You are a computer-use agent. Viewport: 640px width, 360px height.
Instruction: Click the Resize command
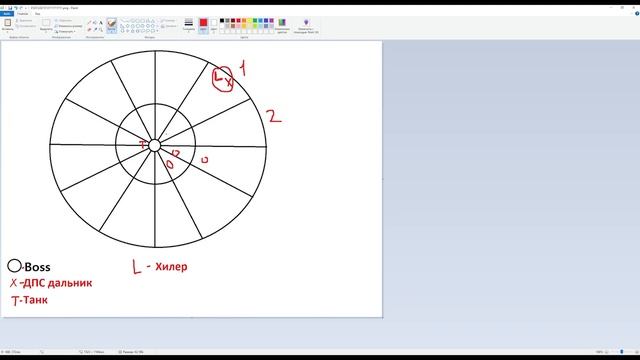69,26
